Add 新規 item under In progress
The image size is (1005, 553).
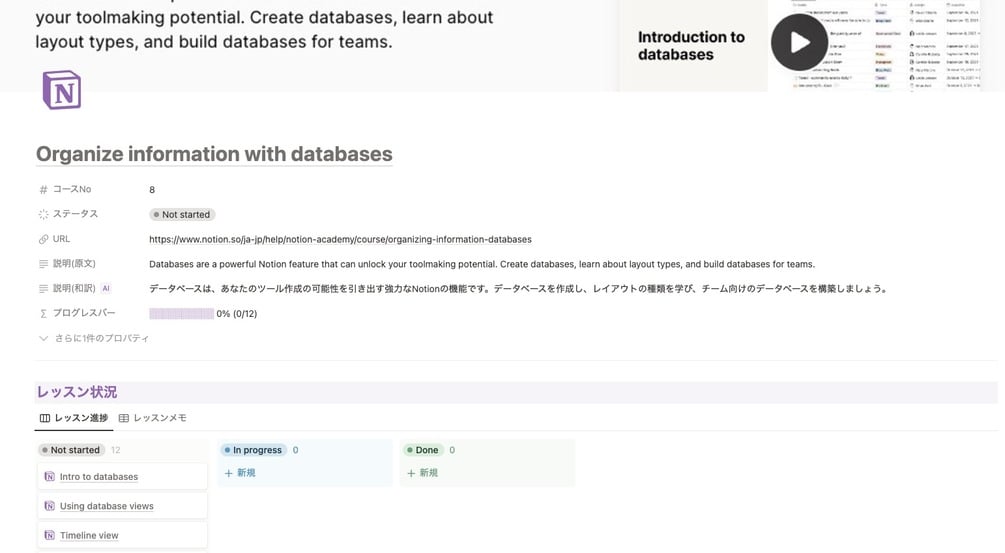tap(240, 473)
